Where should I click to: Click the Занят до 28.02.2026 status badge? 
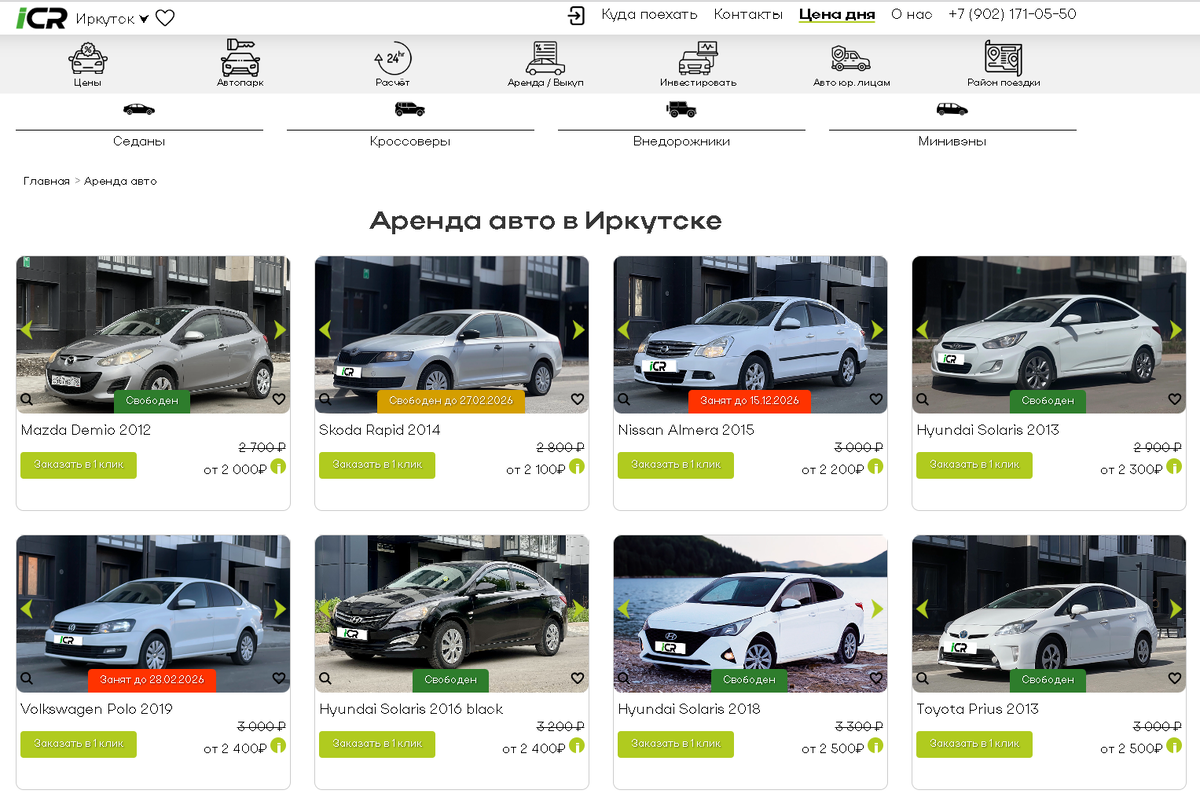click(x=152, y=680)
